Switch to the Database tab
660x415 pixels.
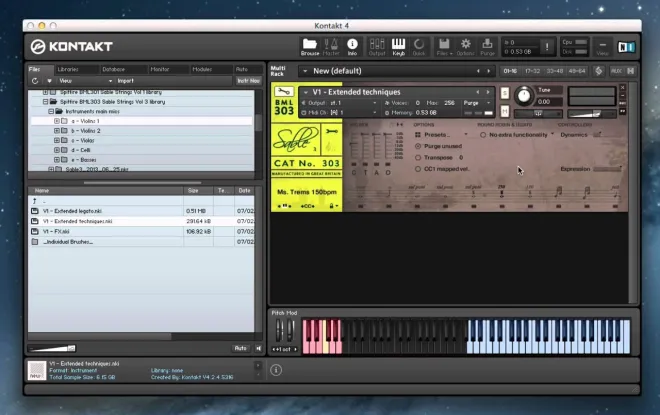(114, 69)
